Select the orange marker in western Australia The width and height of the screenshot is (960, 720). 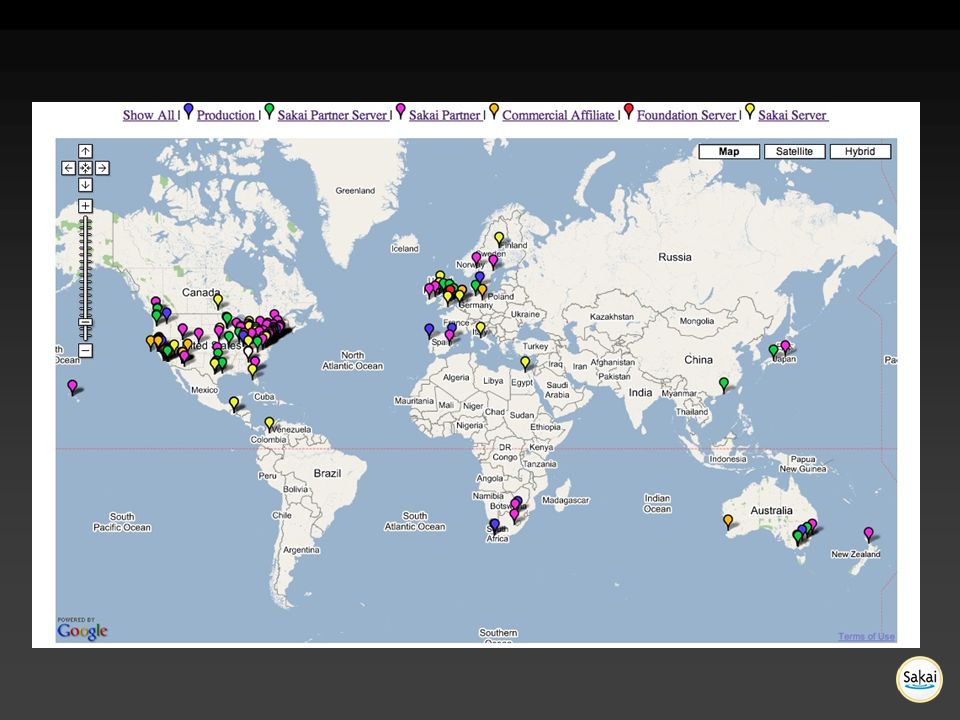728,522
